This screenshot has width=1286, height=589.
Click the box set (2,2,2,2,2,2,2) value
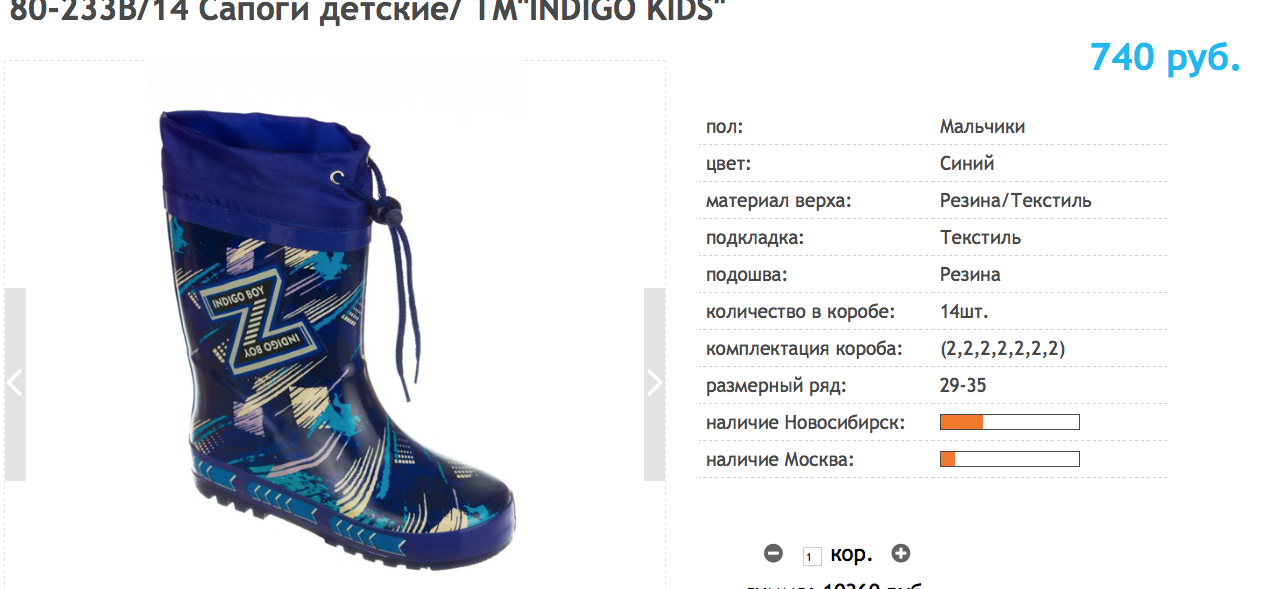pyautogui.click(x=1002, y=349)
